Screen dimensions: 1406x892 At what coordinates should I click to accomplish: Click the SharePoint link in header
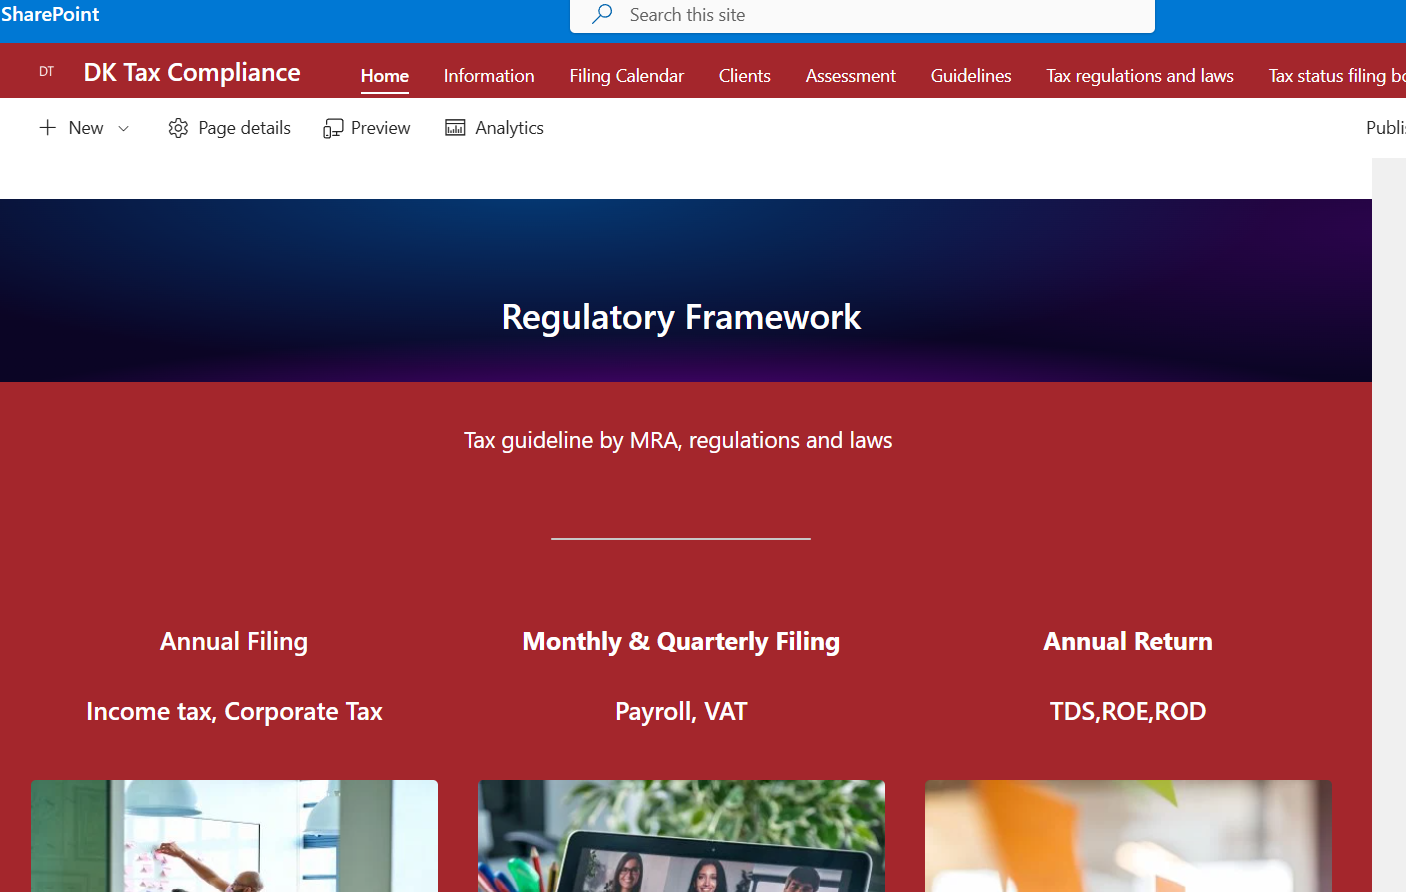click(x=50, y=14)
